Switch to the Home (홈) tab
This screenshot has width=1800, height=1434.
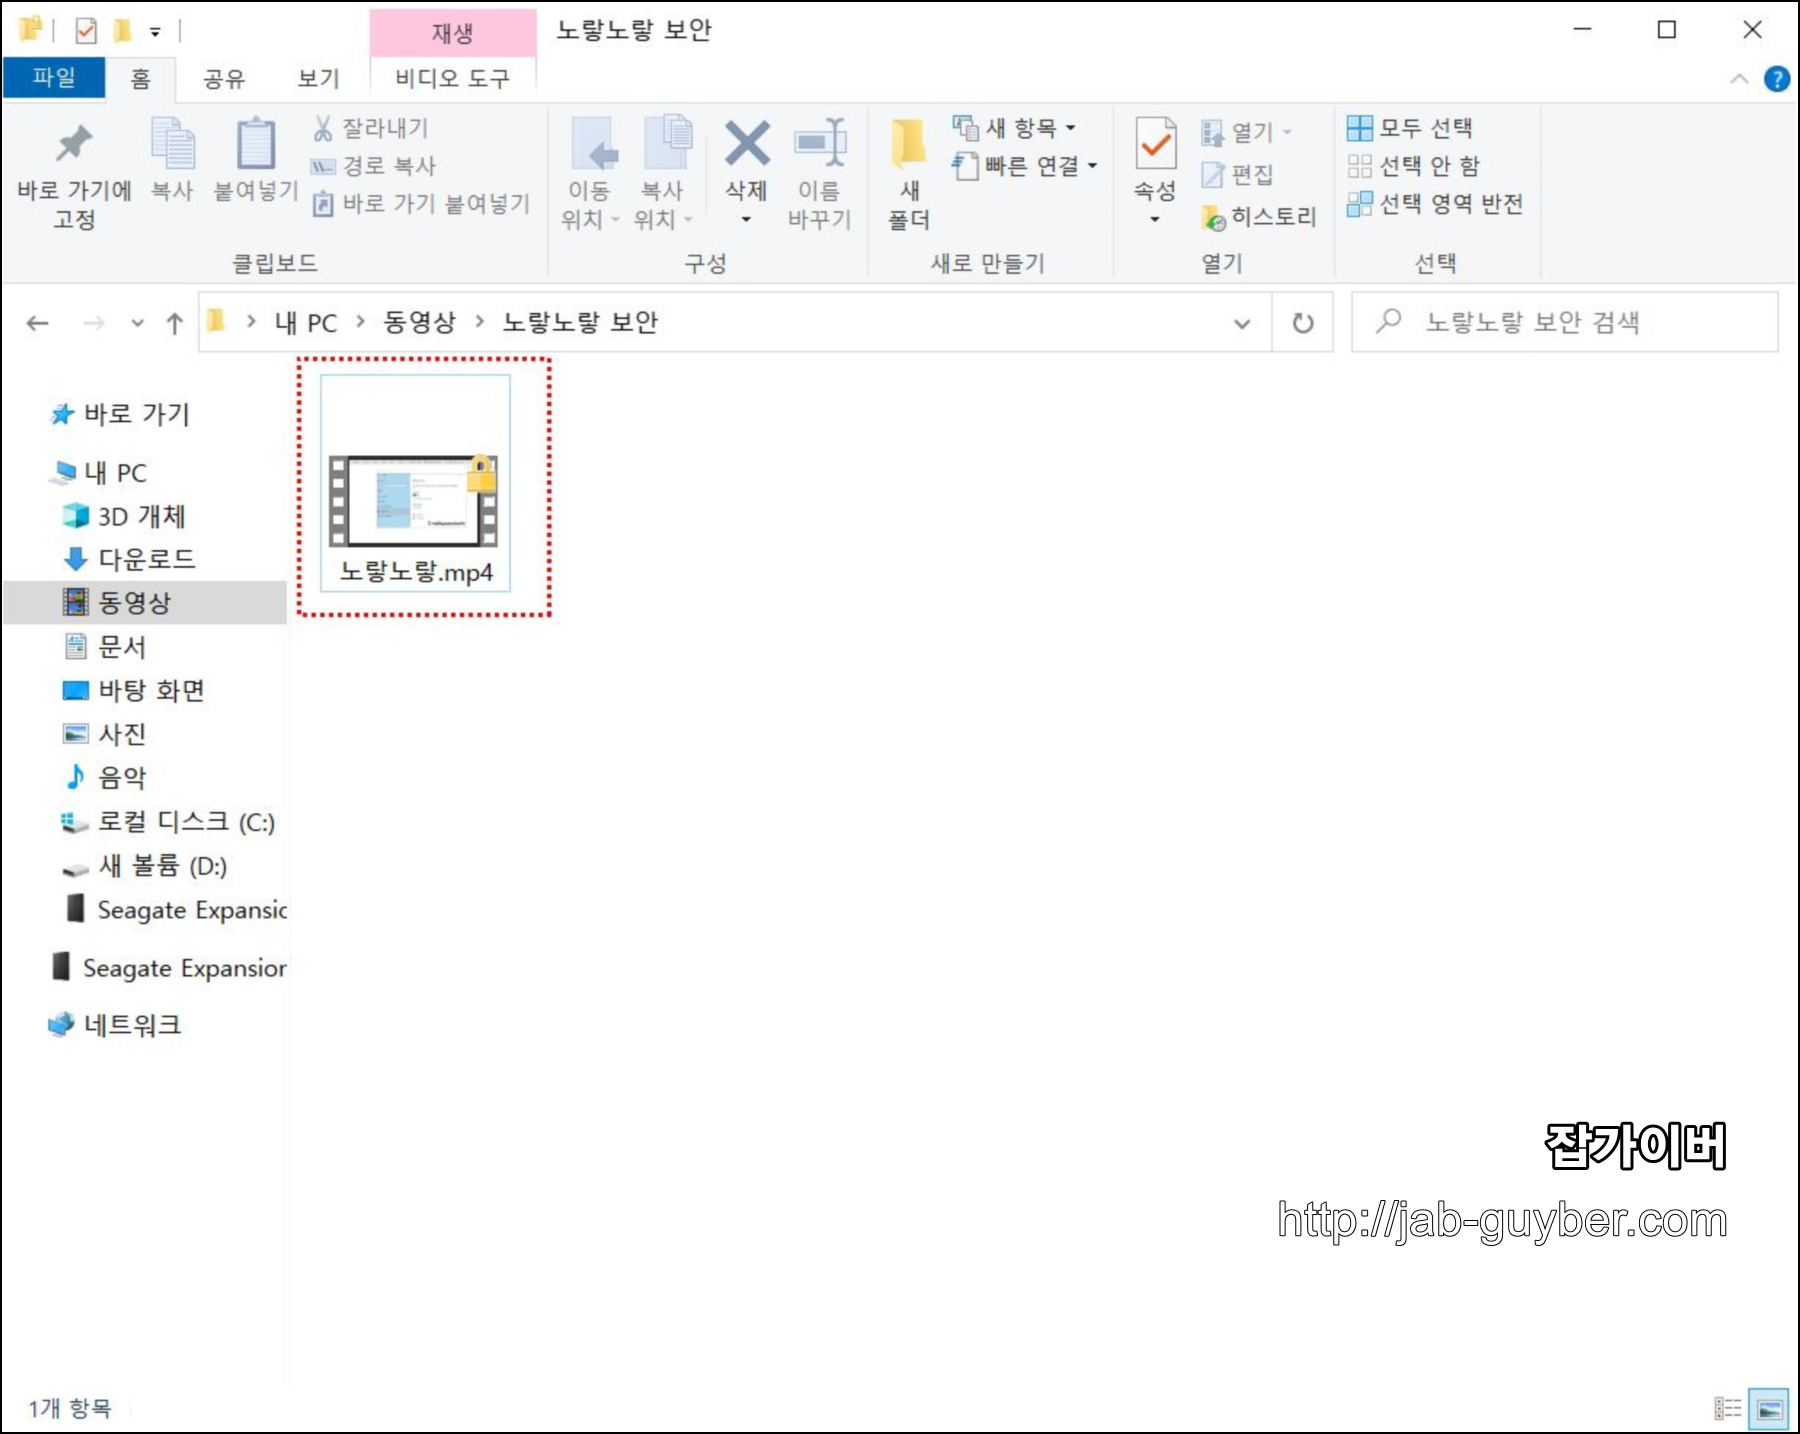[141, 79]
